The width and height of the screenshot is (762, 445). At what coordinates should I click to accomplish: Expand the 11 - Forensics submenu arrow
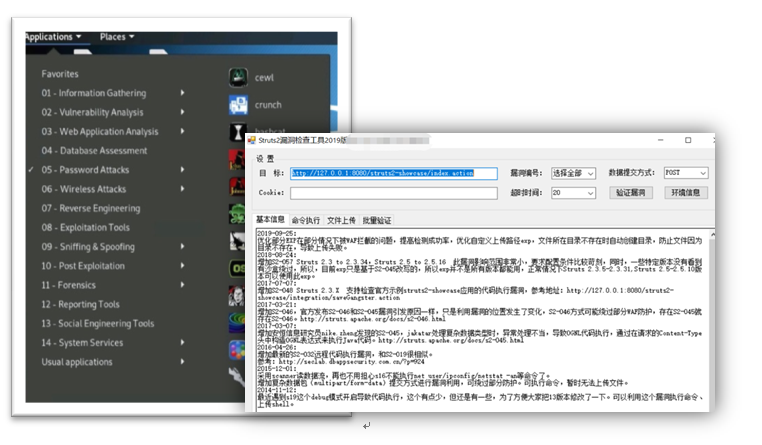pos(183,285)
